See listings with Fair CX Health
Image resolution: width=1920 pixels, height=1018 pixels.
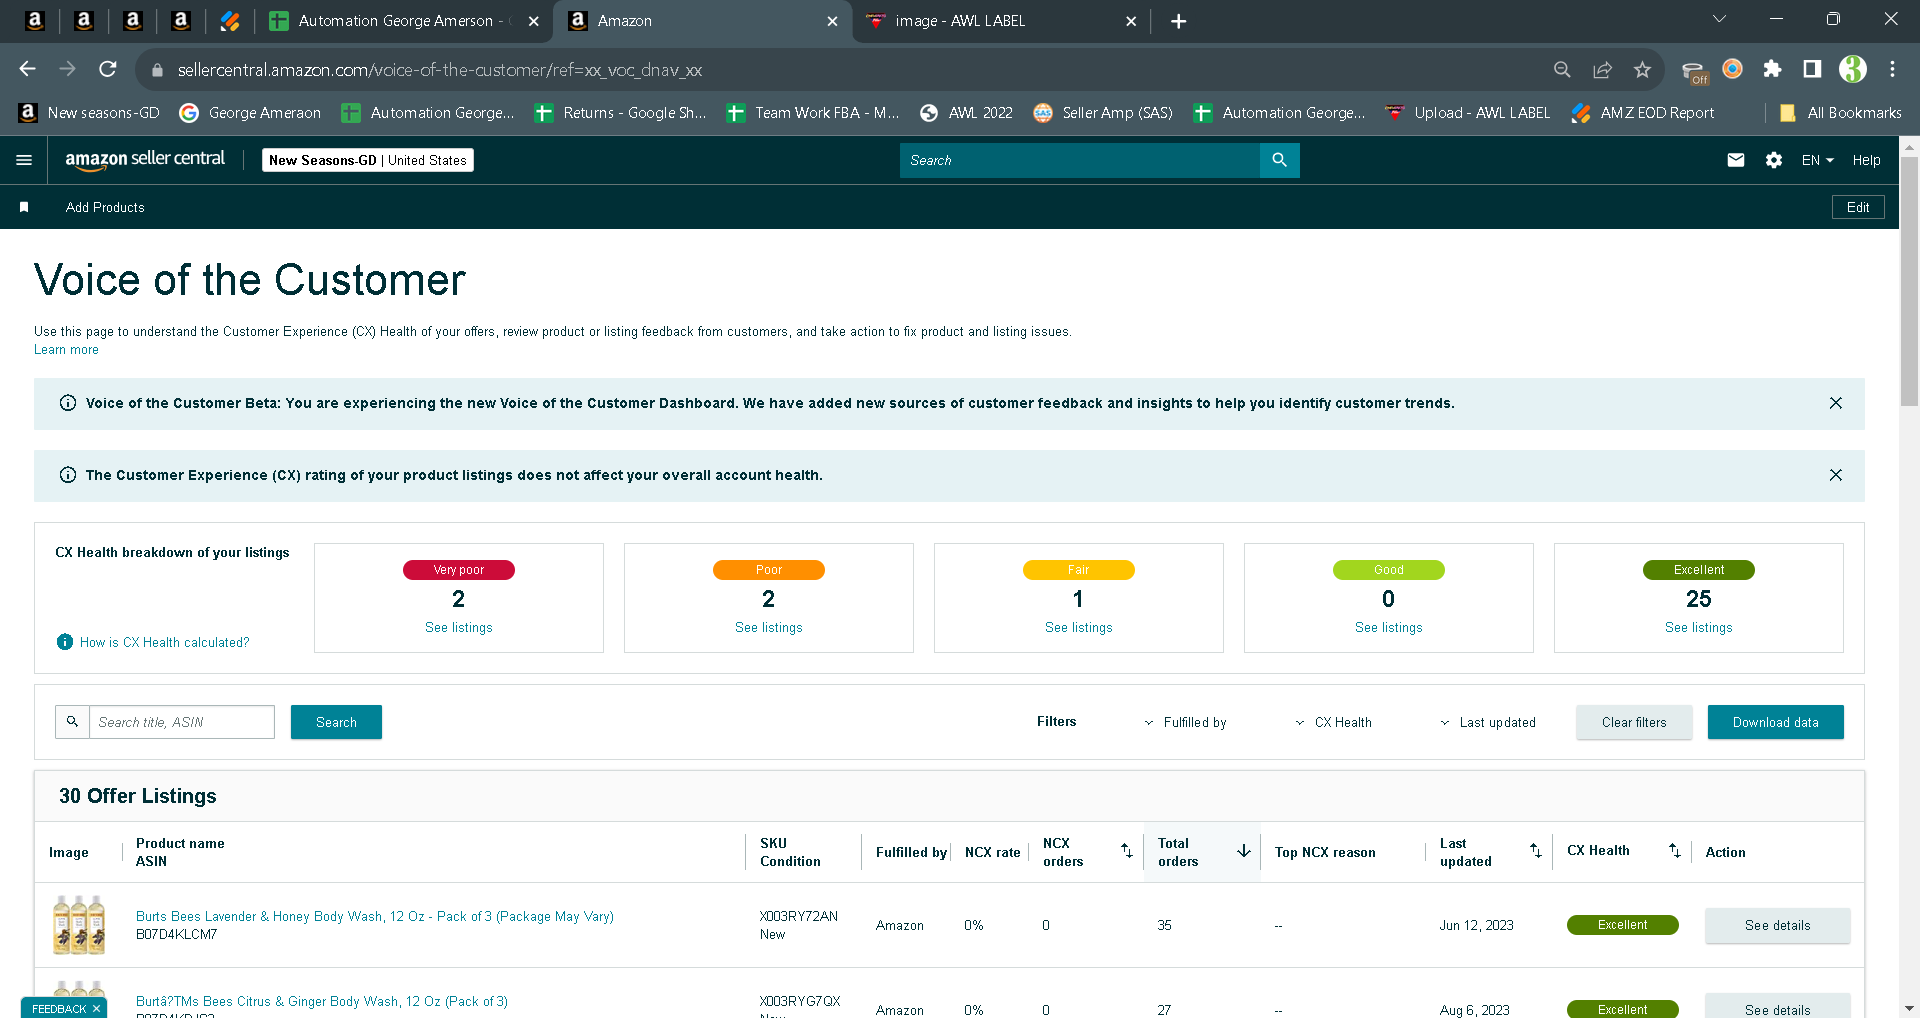[x=1079, y=627]
